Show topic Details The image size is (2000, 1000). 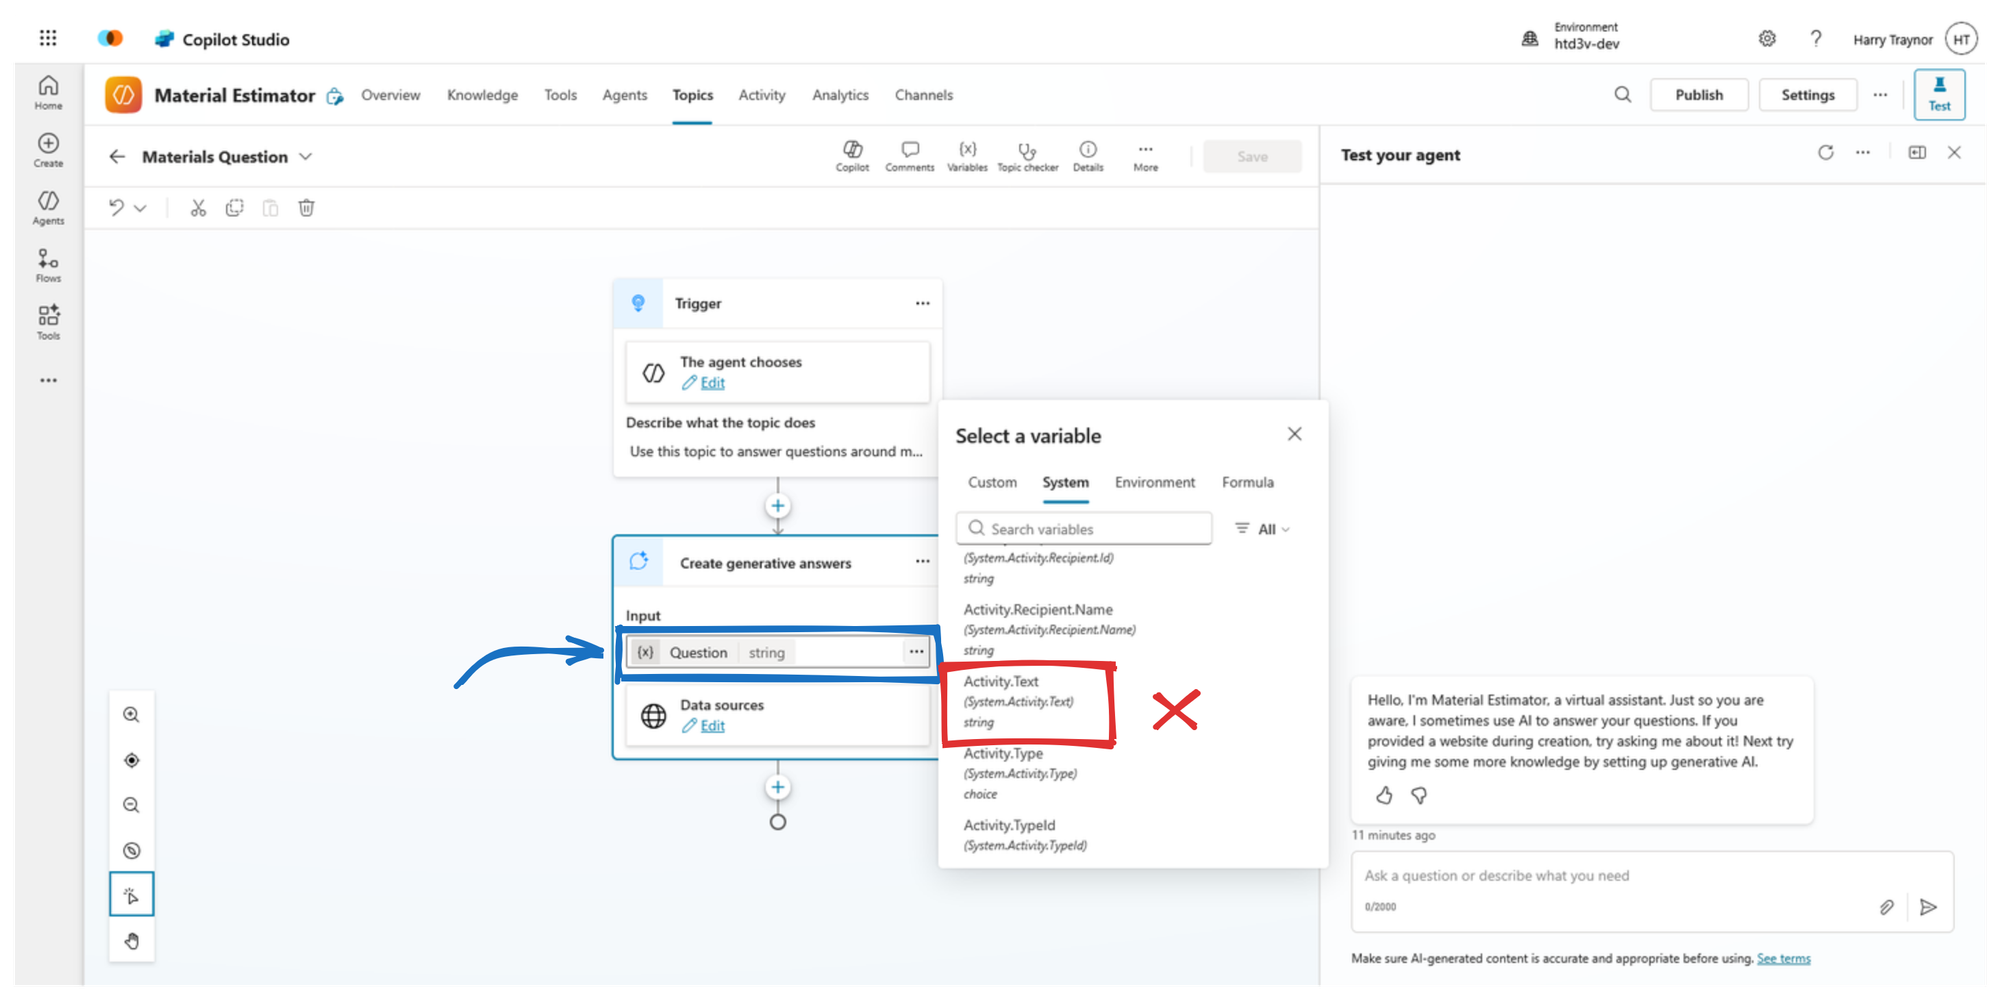[x=1088, y=156]
